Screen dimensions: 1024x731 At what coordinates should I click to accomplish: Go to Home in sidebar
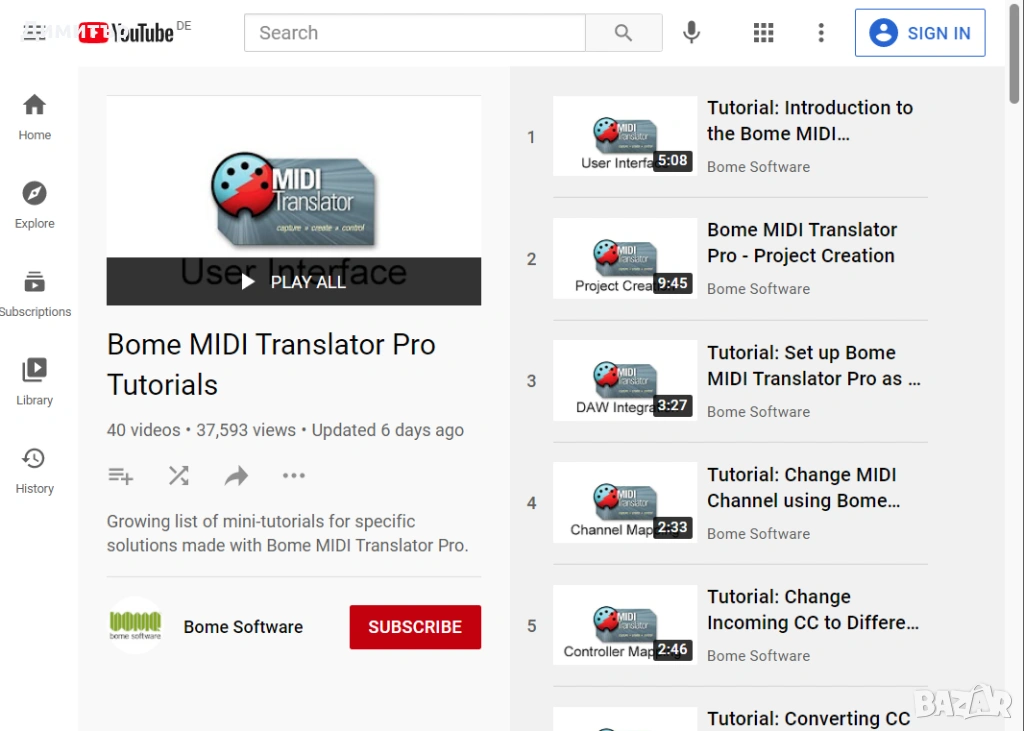tap(34, 116)
